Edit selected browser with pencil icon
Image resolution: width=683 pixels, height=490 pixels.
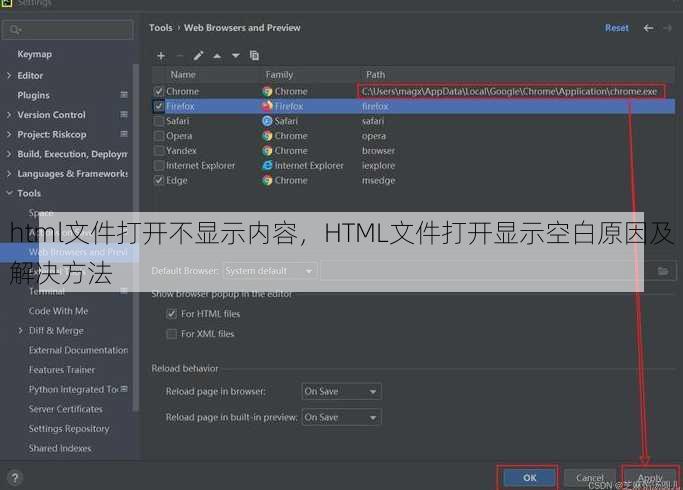pyautogui.click(x=198, y=56)
